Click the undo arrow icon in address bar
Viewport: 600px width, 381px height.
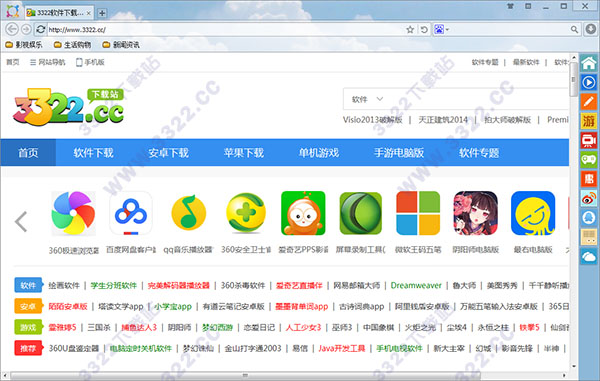tap(424, 29)
